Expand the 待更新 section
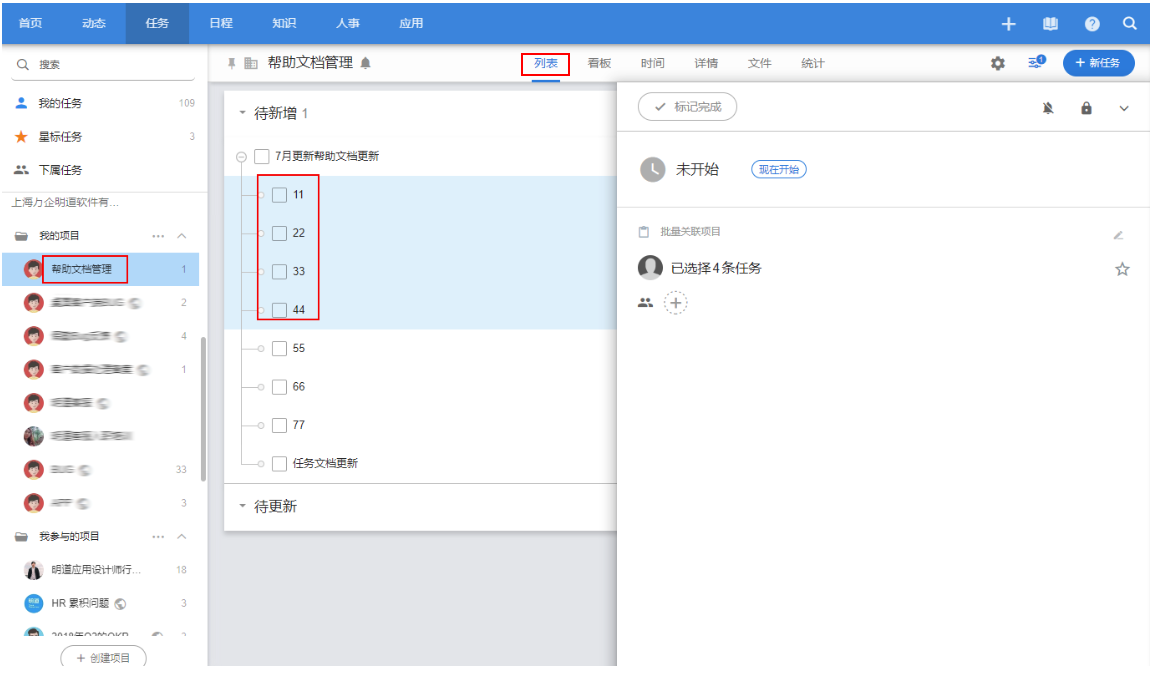 [x=242, y=506]
